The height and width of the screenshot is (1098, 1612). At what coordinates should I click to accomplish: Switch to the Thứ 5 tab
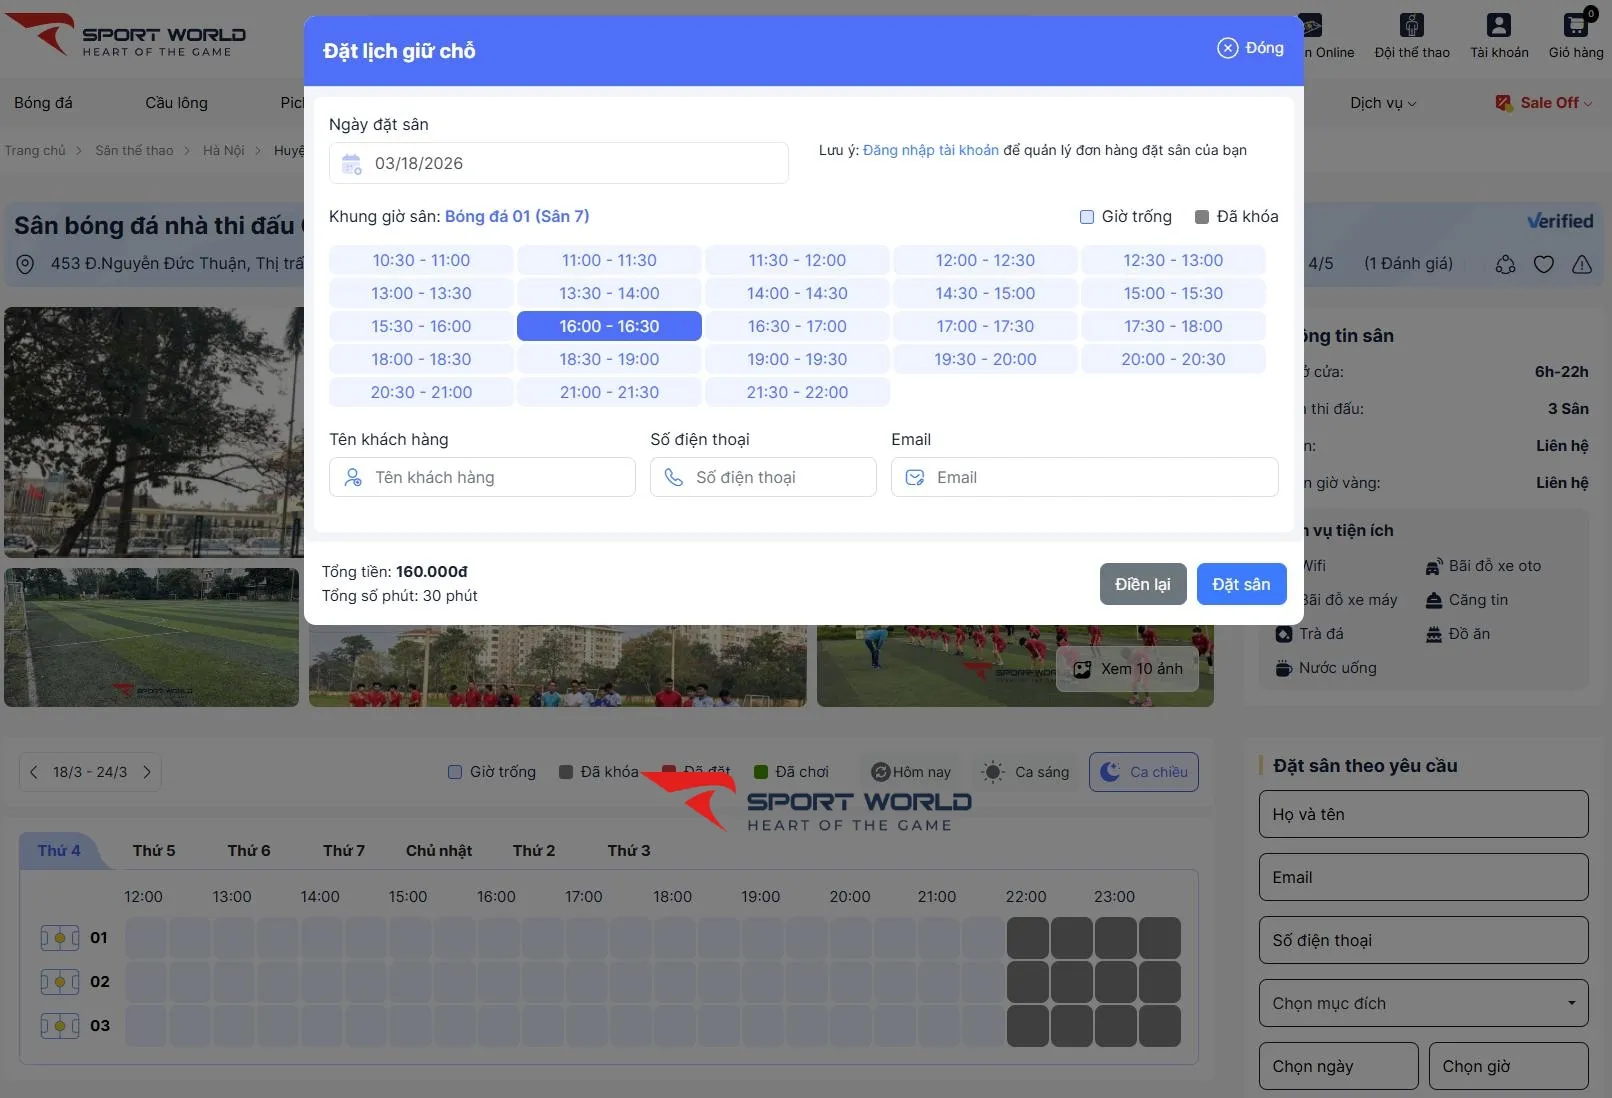(154, 851)
